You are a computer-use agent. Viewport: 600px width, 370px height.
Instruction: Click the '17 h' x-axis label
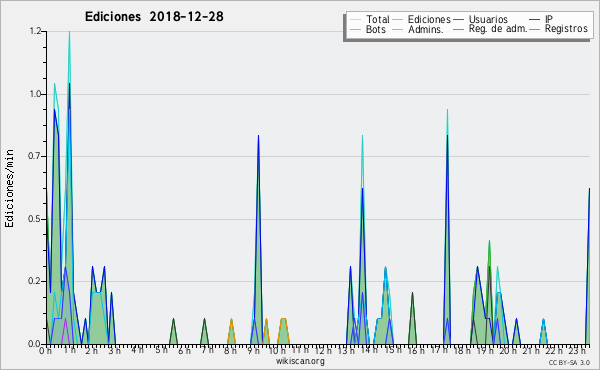click(439, 350)
